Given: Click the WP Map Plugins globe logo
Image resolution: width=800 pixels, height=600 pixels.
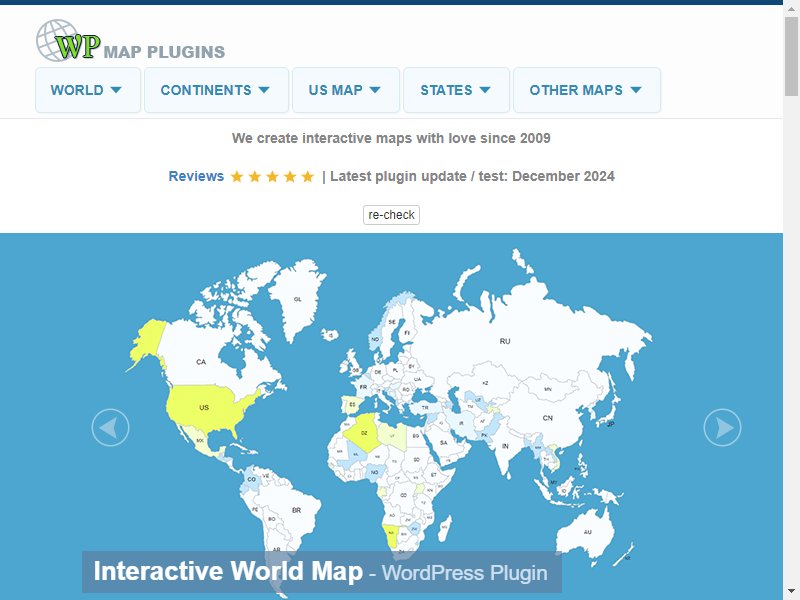Looking at the screenshot, I should click(x=130, y=40).
